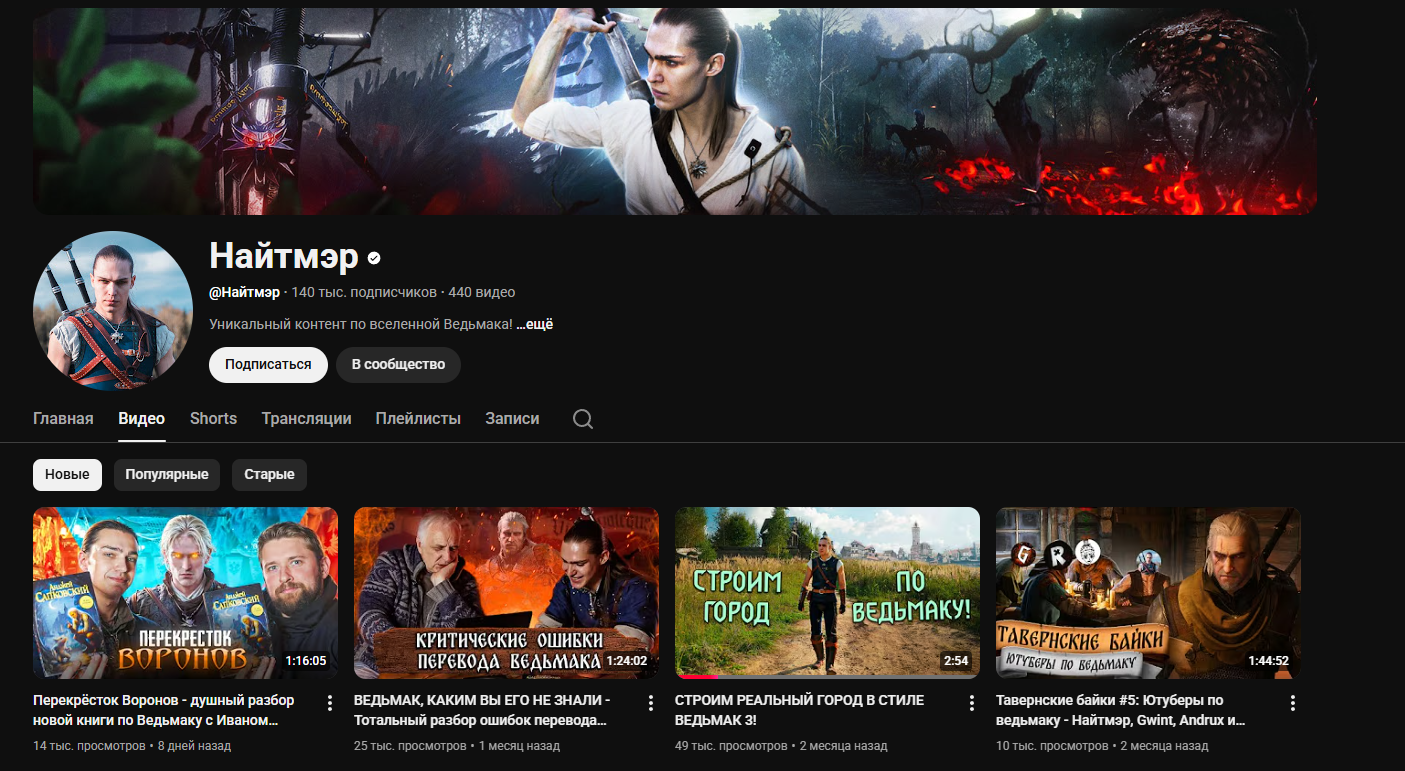Click the 49 тыс. просмотров • 2 месяца назад text
Image resolution: width=1405 pixels, height=771 pixels.
(x=781, y=746)
